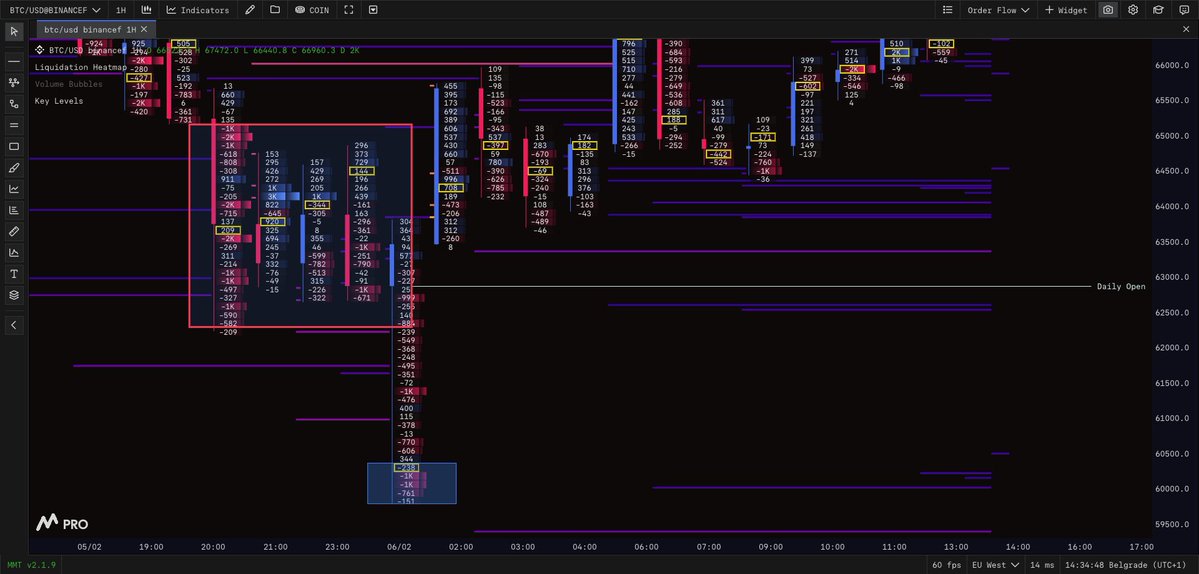The image size is (1199, 574).
Task: Change the chart type candles icon
Action: pyautogui.click(x=145, y=10)
